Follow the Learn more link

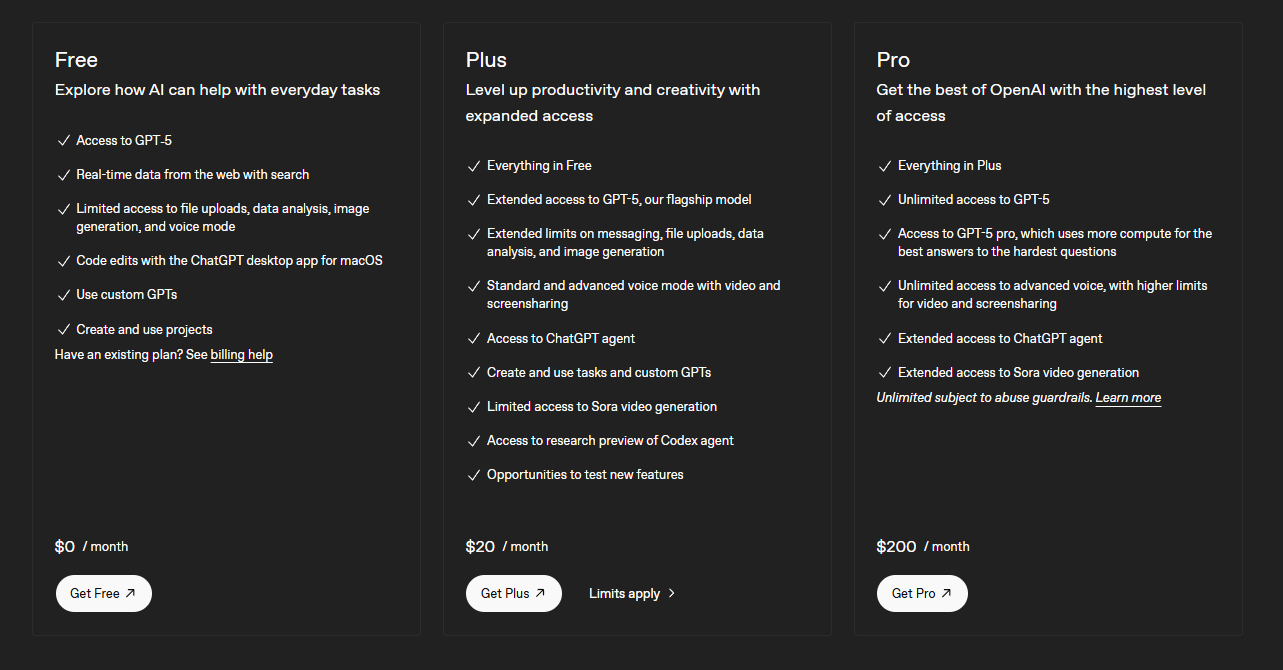pyautogui.click(x=1128, y=398)
